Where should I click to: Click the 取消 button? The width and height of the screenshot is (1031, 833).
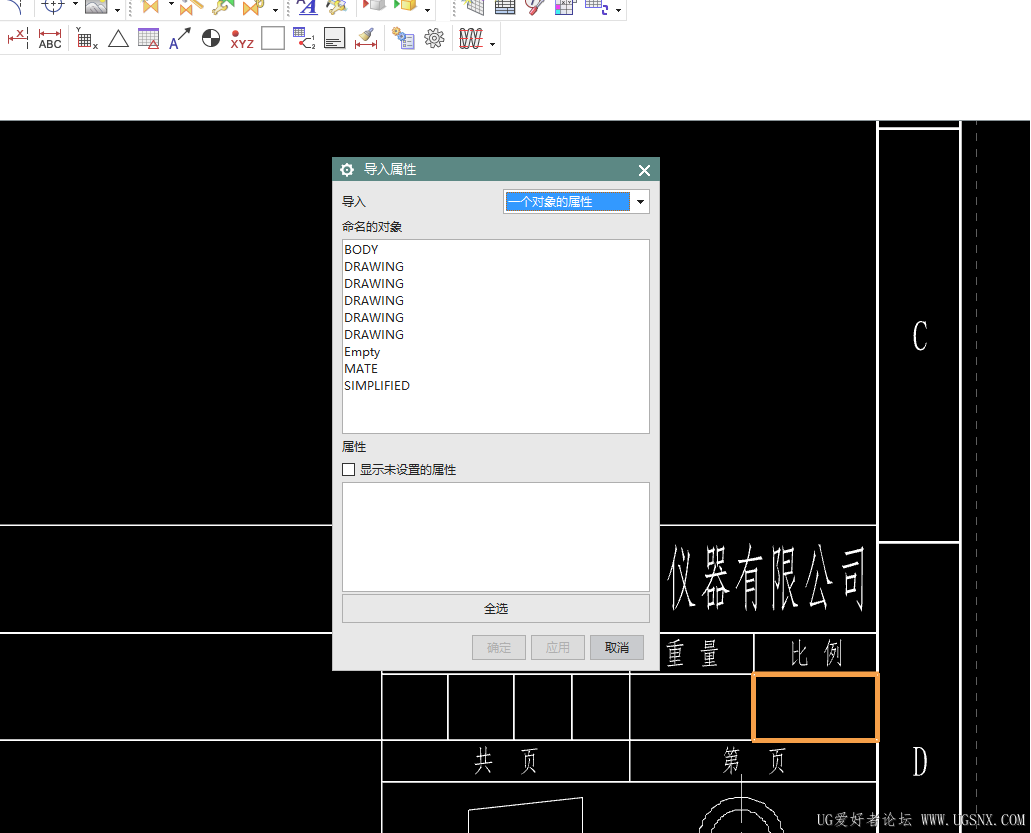(617, 647)
